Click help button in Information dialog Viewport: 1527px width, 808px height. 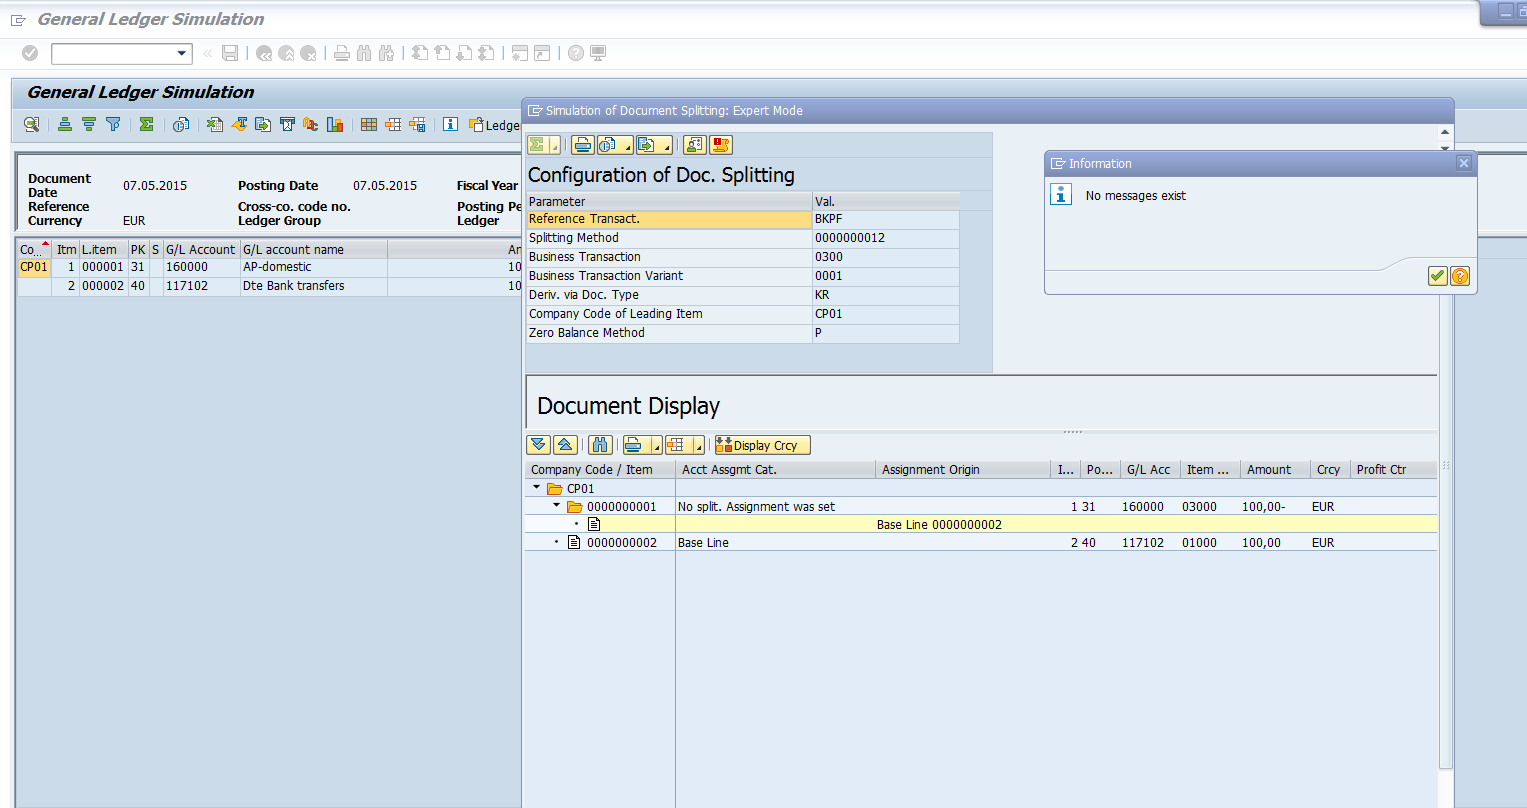(x=1460, y=276)
